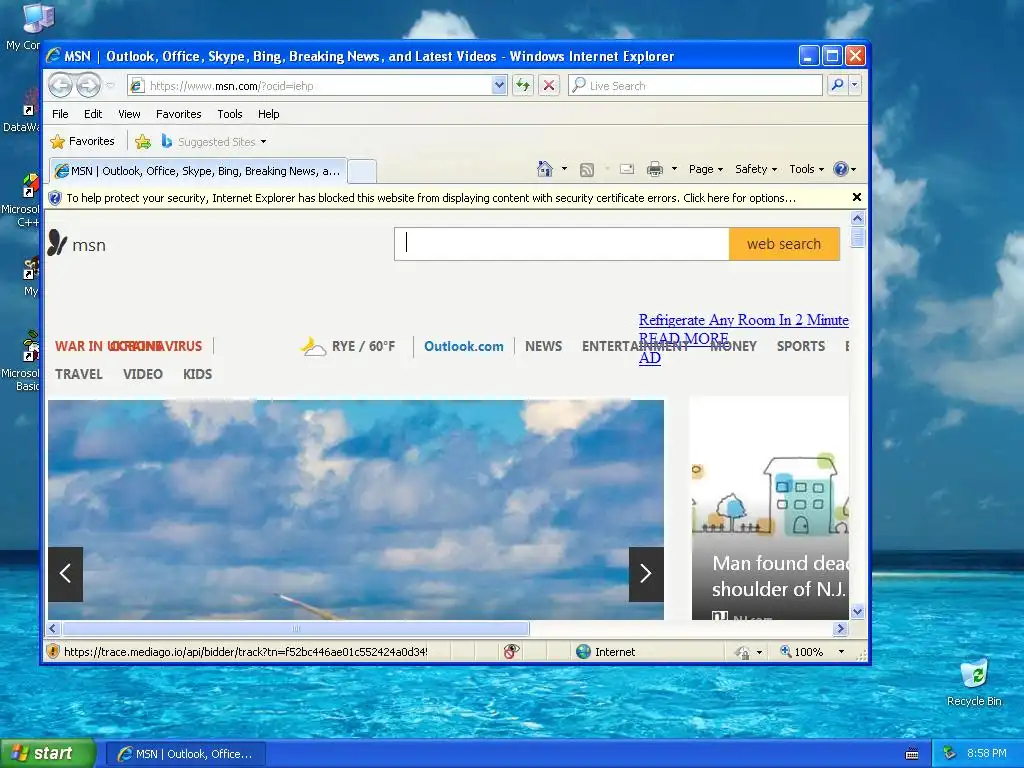
Task: Click Add to Favorites Bar icon
Action: point(143,142)
